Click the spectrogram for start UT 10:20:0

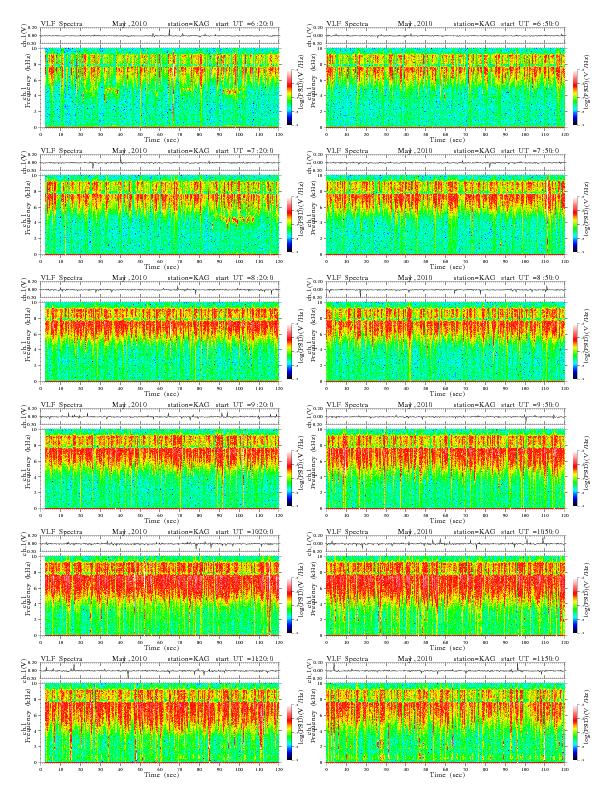tap(160, 596)
